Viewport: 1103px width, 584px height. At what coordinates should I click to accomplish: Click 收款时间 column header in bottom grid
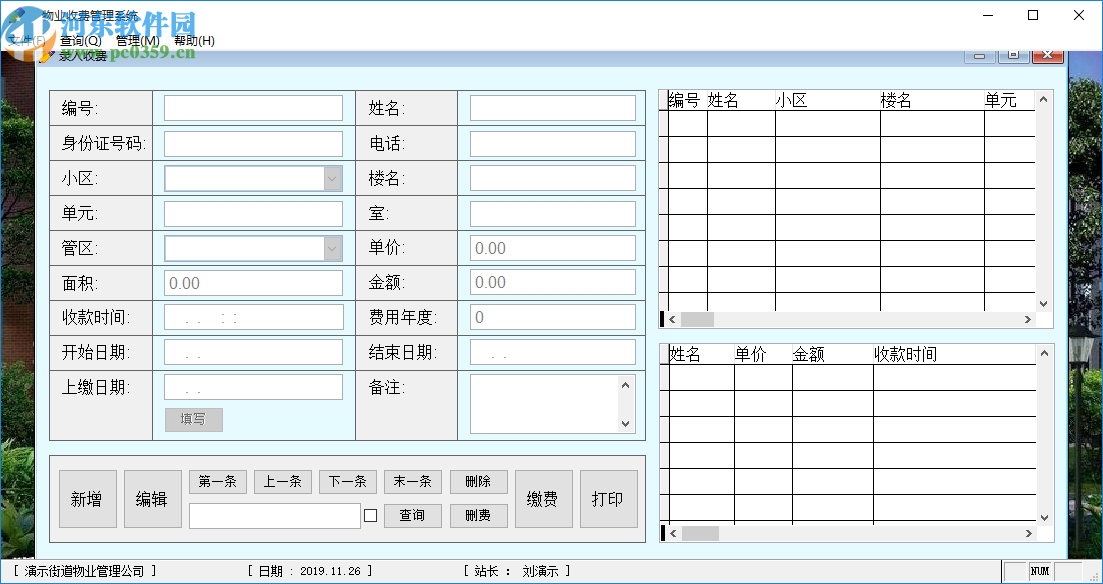pyautogui.click(x=954, y=355)
